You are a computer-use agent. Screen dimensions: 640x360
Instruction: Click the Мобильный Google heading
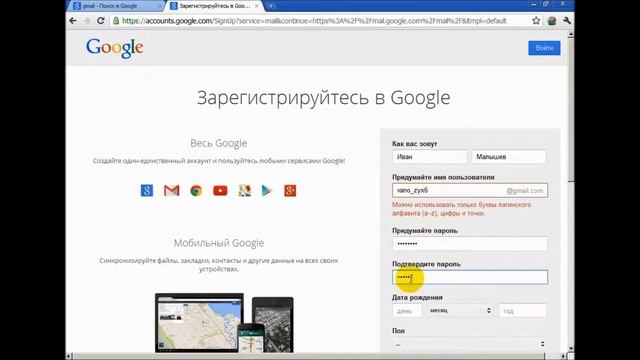219,243
